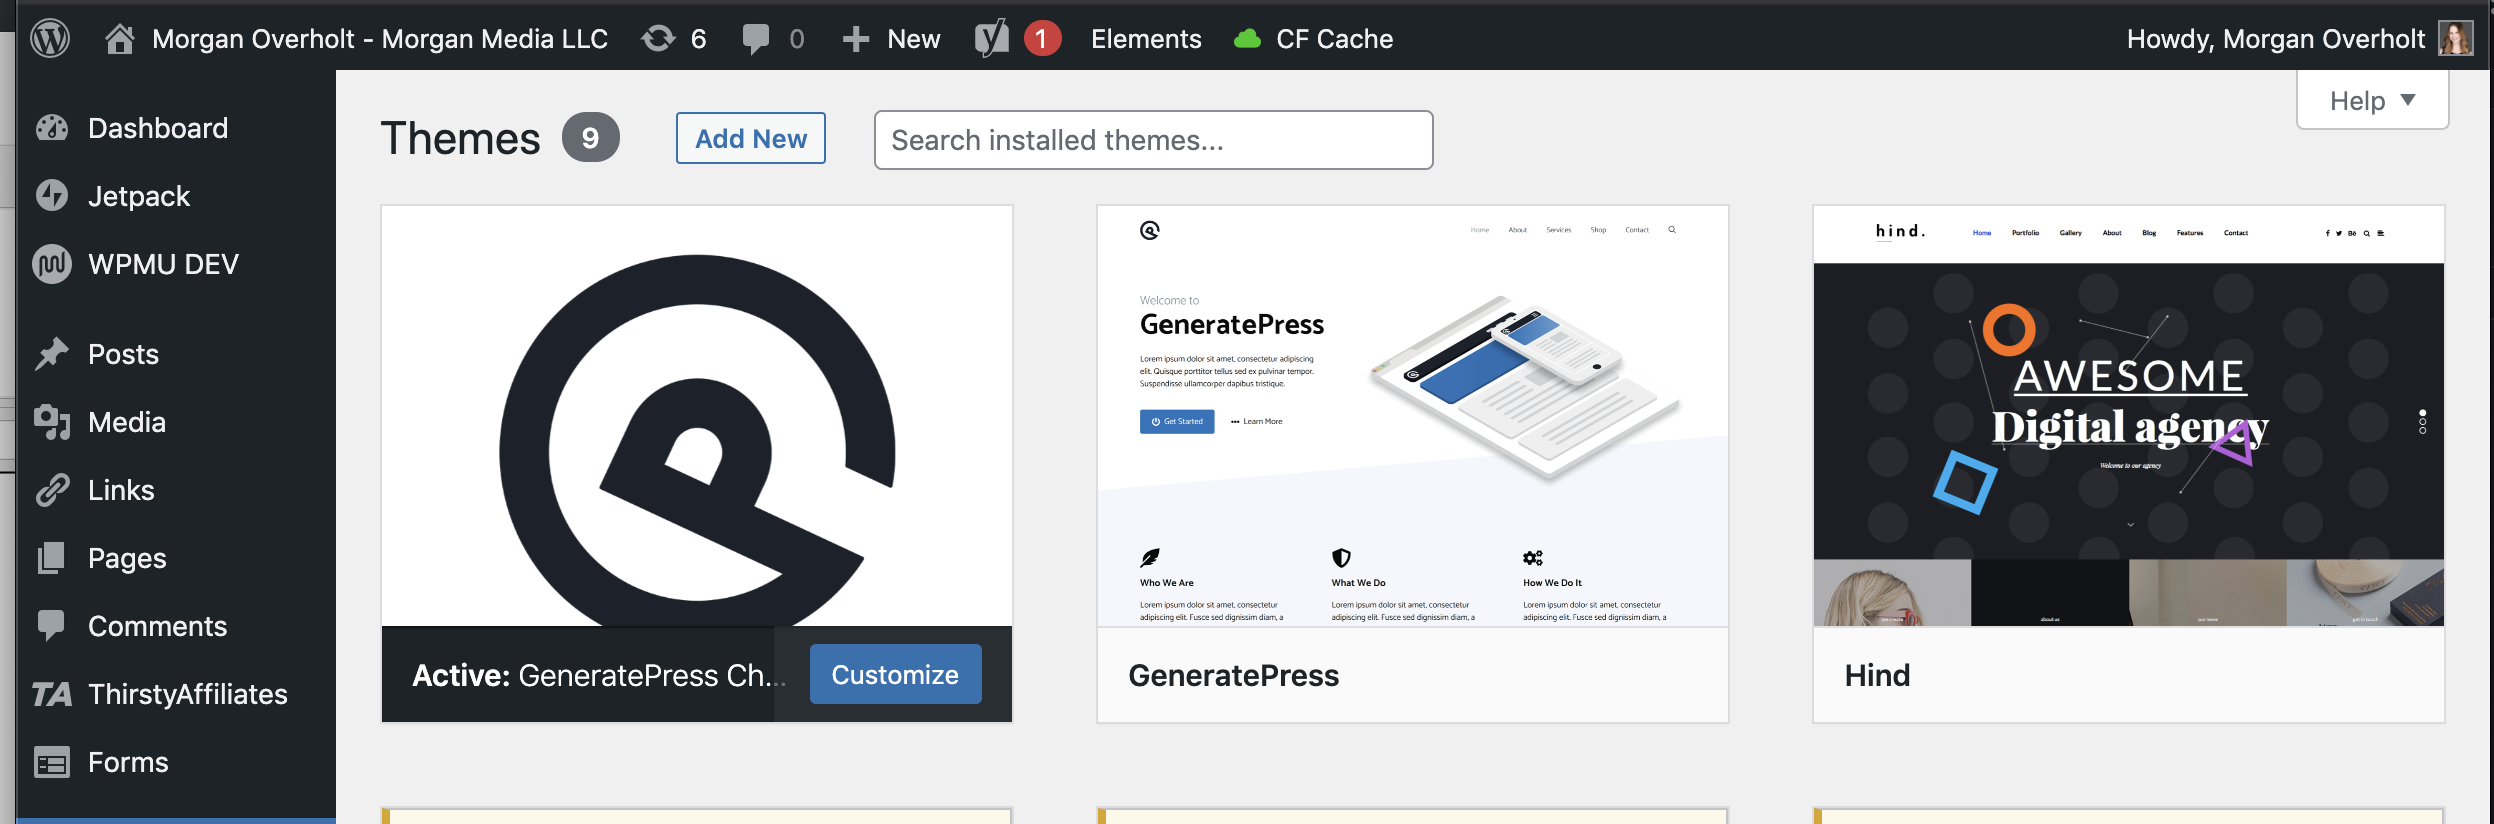This screenshot has width=2494, height=824.
Task: Click the plus New content icon
Action: 855,39
